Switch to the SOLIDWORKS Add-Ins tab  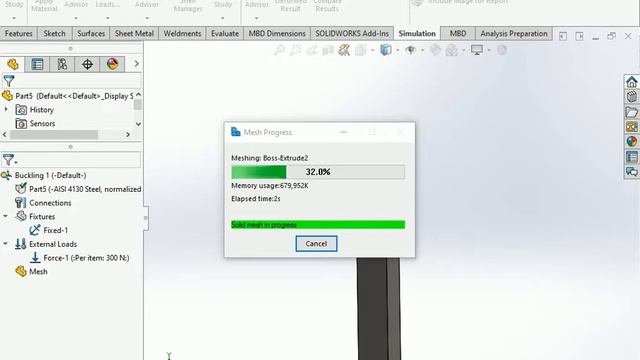pyautogui.click(x=352, y=33)
